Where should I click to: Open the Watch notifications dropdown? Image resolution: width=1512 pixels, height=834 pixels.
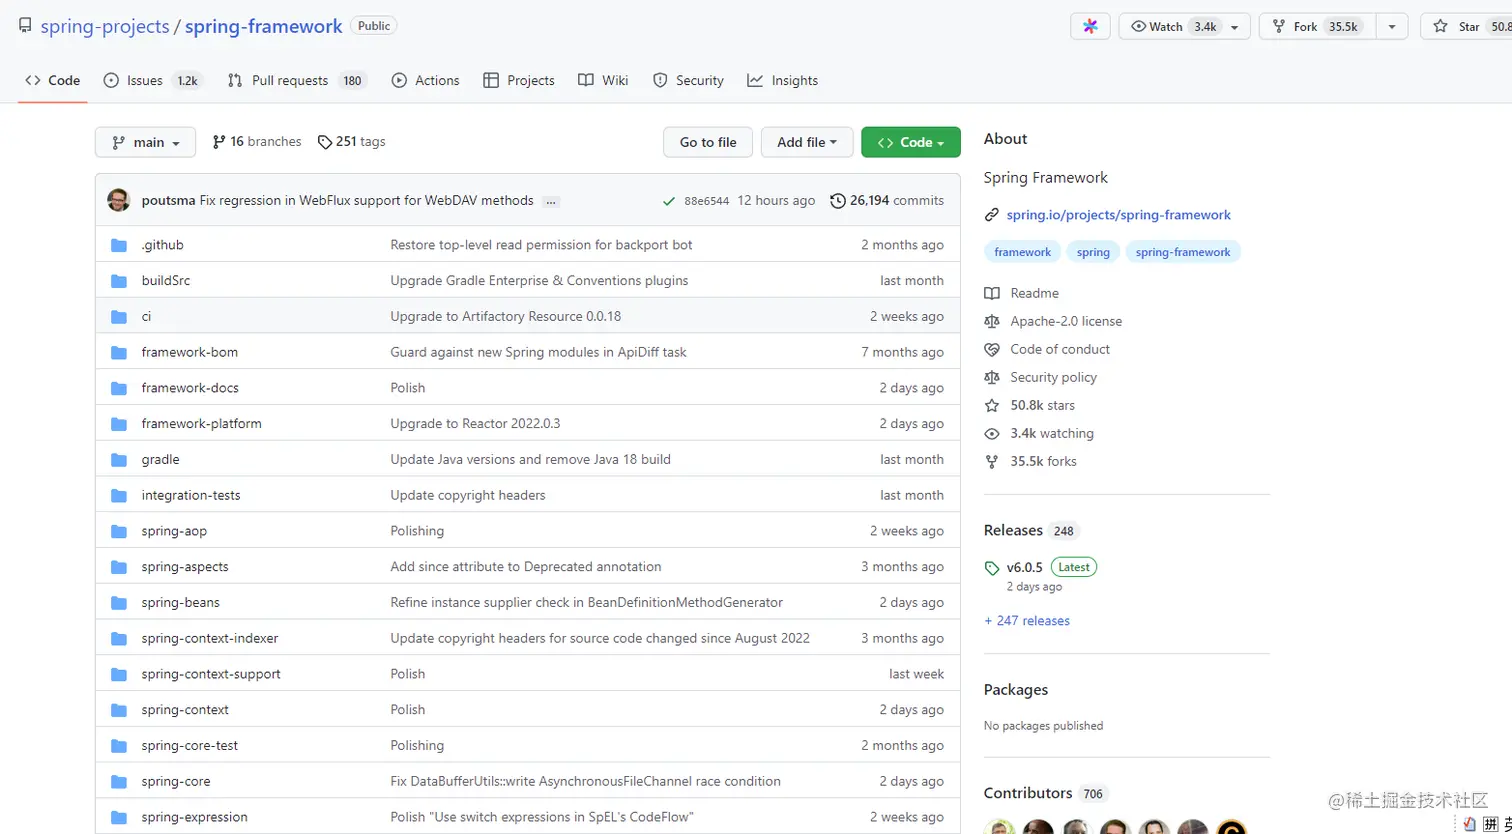pos(1185,27)
